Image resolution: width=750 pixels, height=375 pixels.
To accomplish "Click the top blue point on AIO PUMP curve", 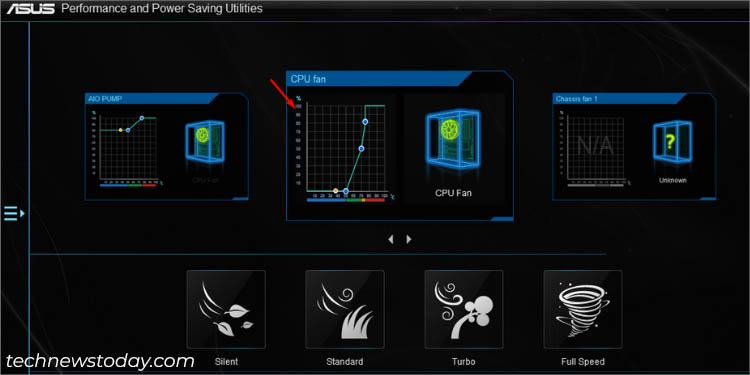I will click(142, 118).
